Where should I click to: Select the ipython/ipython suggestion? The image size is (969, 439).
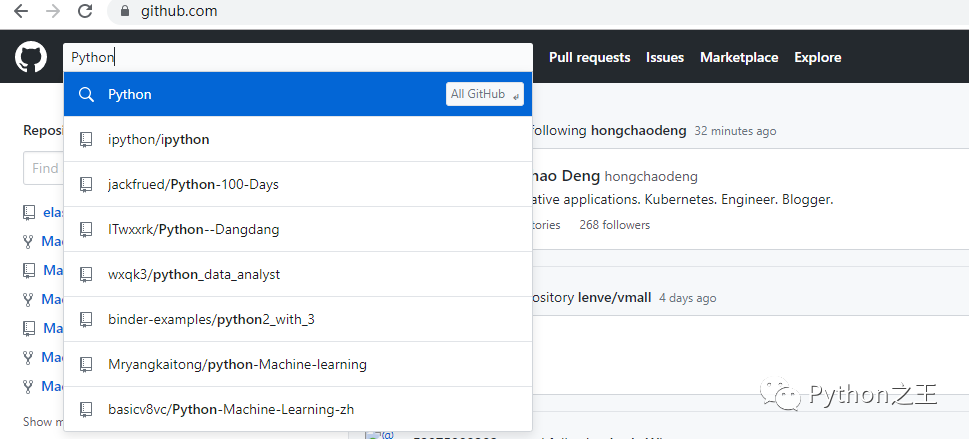tap(298, 139)
